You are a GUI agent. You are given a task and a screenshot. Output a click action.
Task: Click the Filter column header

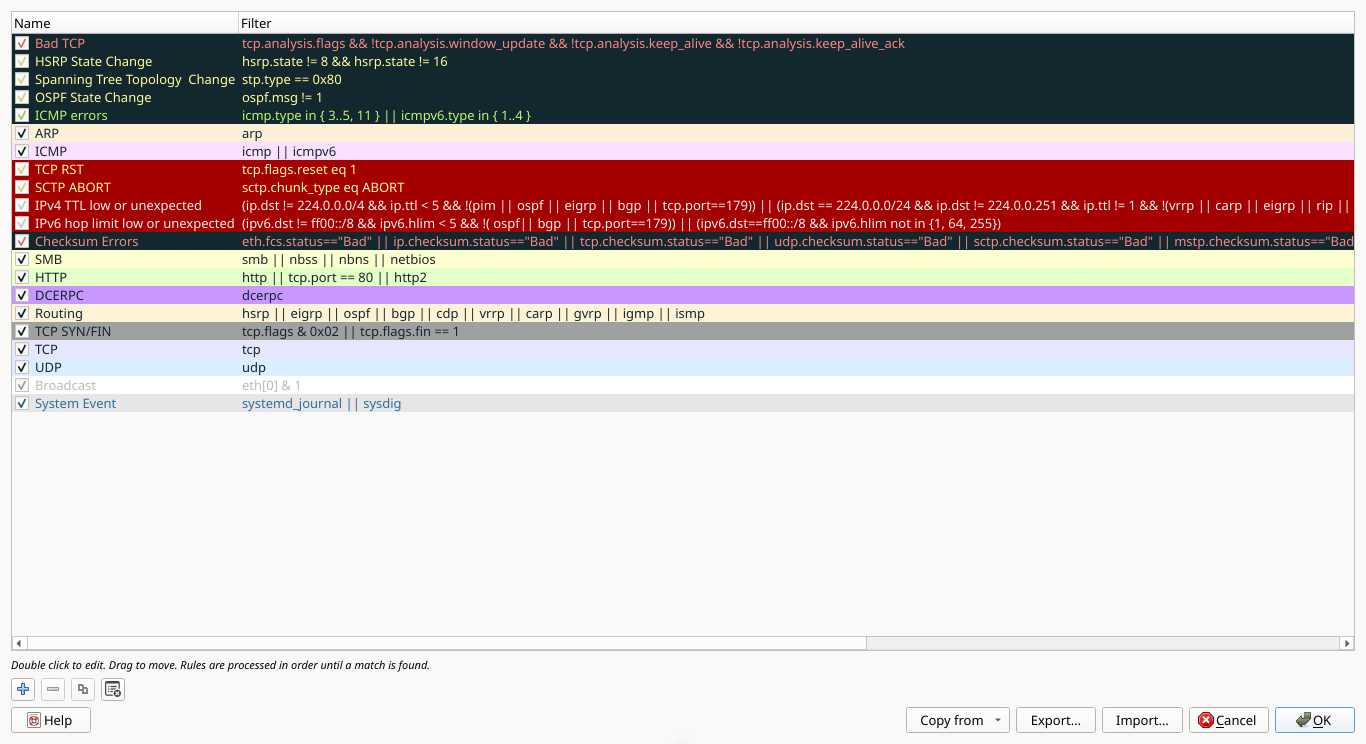[x=700, y=23]
